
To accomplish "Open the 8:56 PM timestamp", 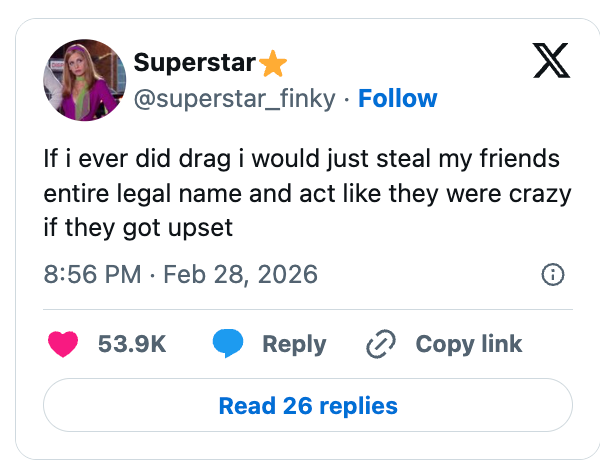I will (93, 274).
